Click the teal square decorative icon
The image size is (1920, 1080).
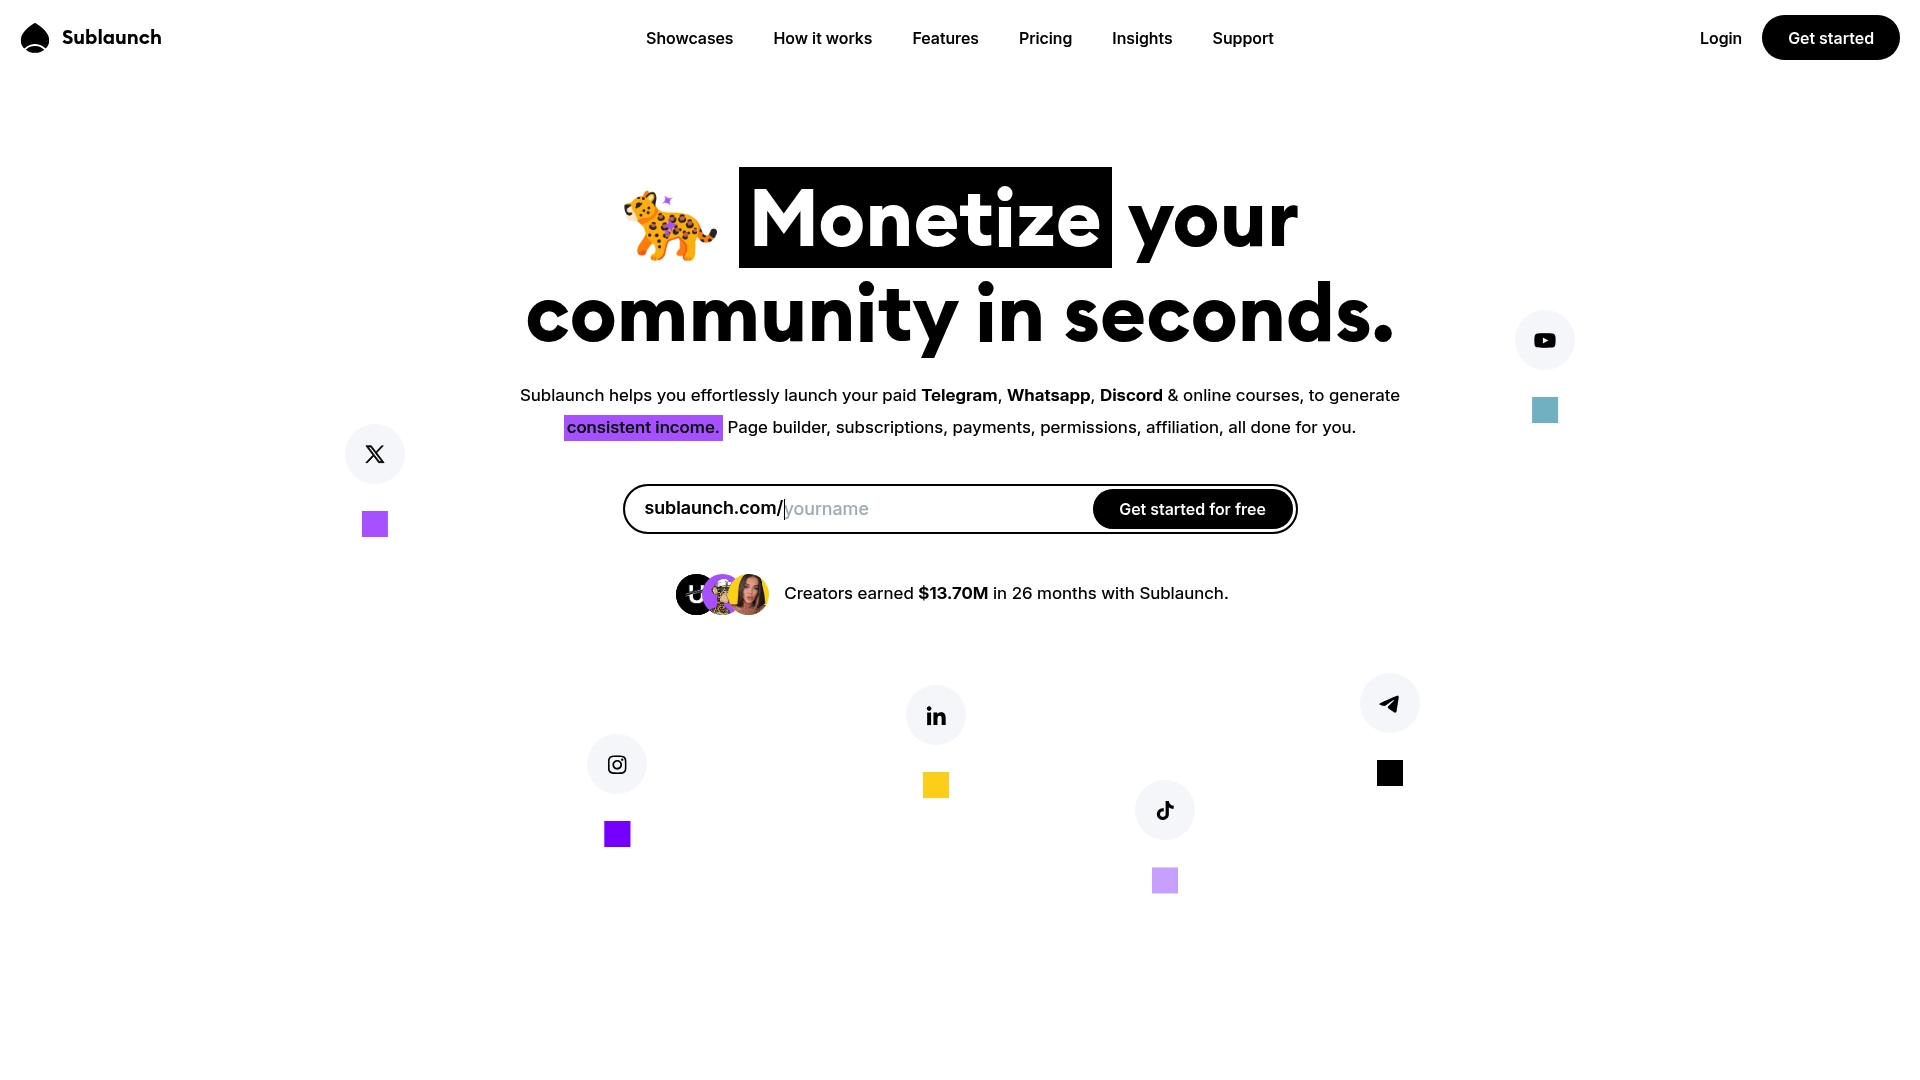pos(1543,410)
